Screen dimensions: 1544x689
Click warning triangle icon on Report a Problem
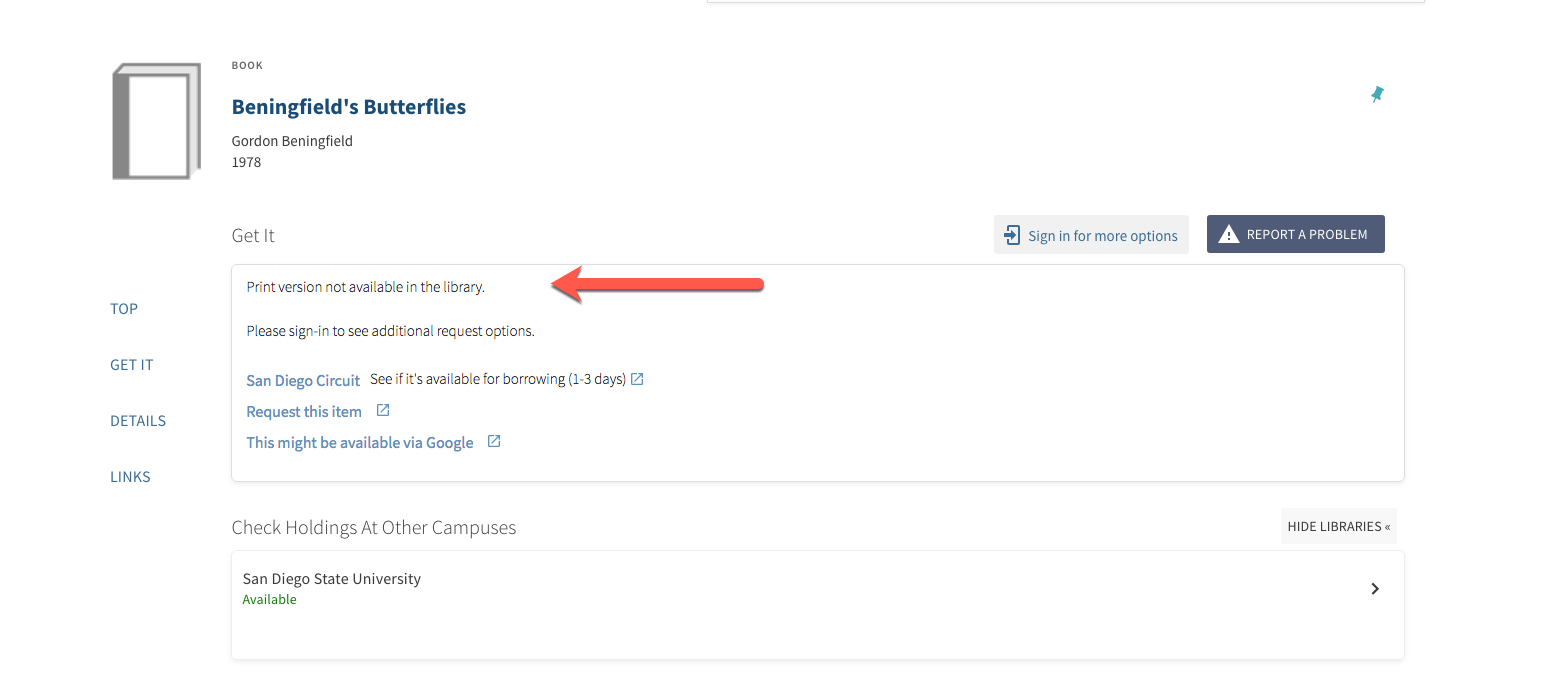click(x=1230, y=234)
